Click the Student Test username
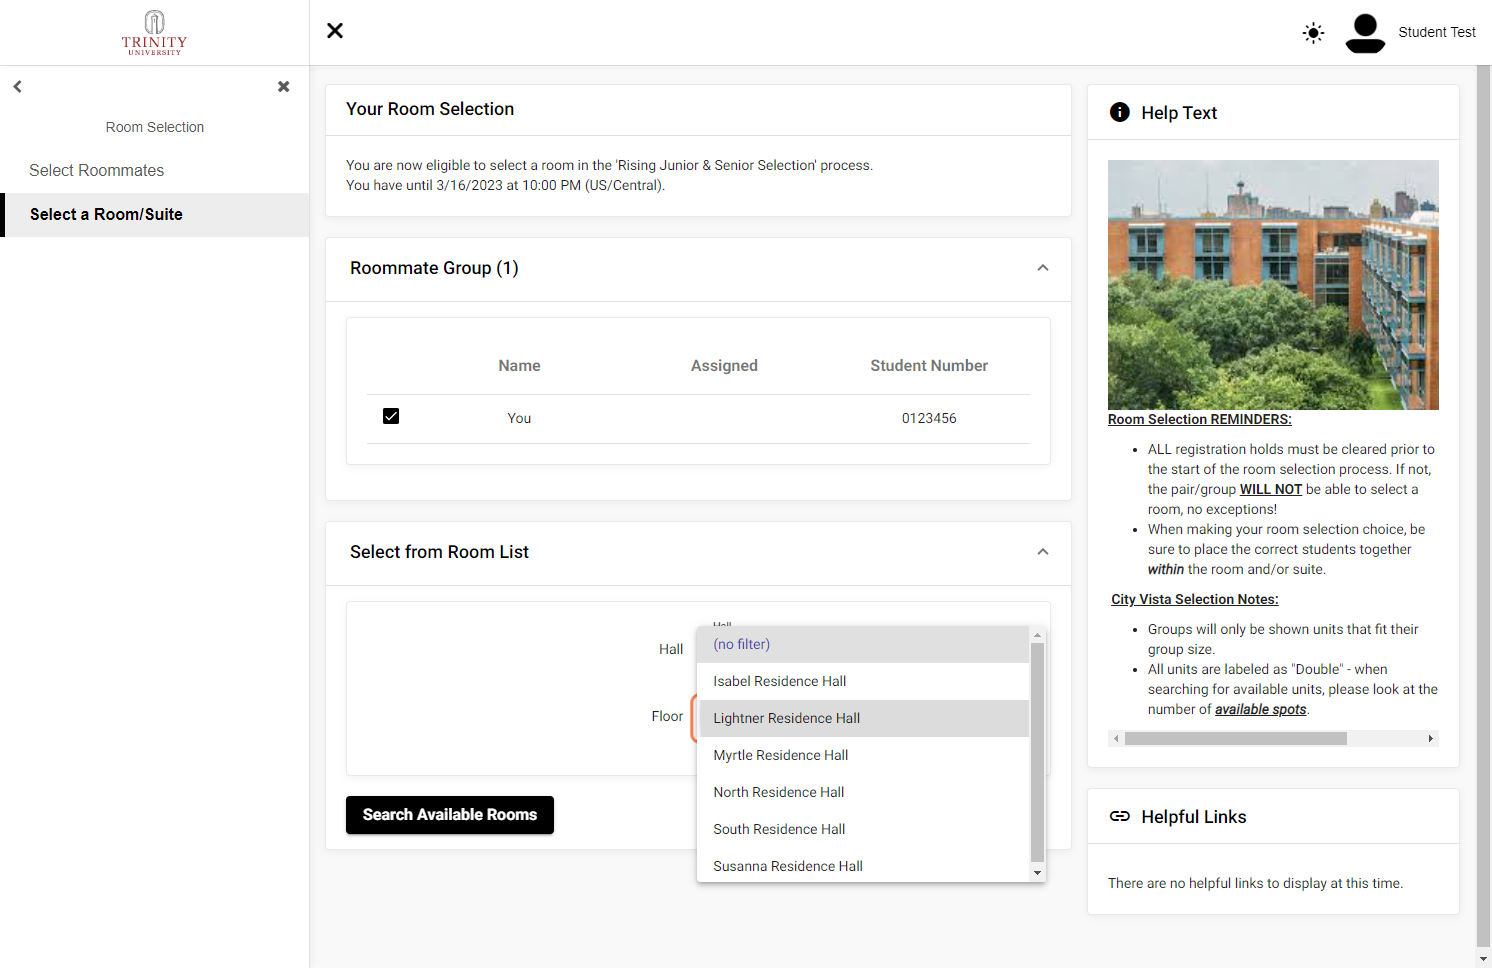This screenshot has height=968, width=1492. tap(1437, 32)
